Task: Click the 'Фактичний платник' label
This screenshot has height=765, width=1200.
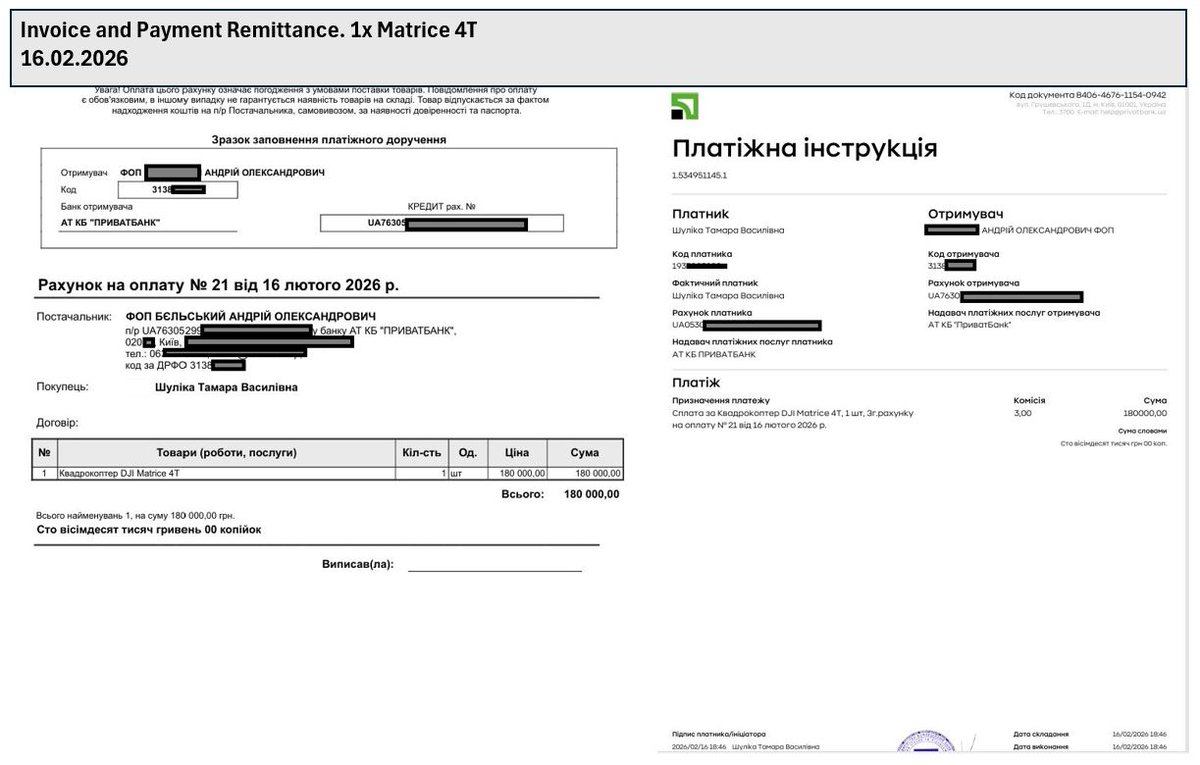Action: pyautogui.click(x=715, y=283)
